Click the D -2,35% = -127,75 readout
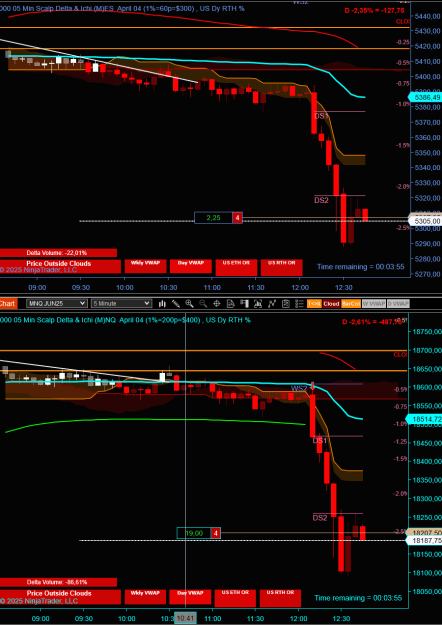Image resolution: width=442 pixels, height=625 pixels. (374, 10)
